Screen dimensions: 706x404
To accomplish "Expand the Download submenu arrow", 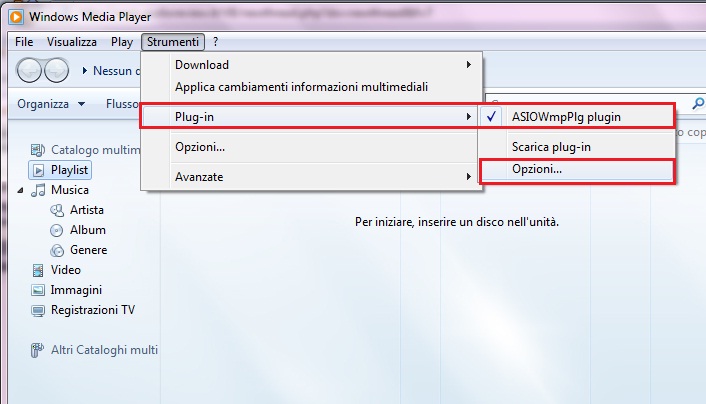I will click(469, 65).
